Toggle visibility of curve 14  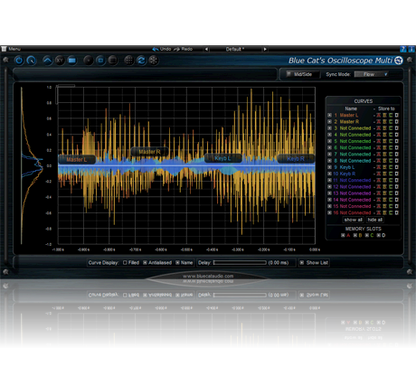point(330,200)
